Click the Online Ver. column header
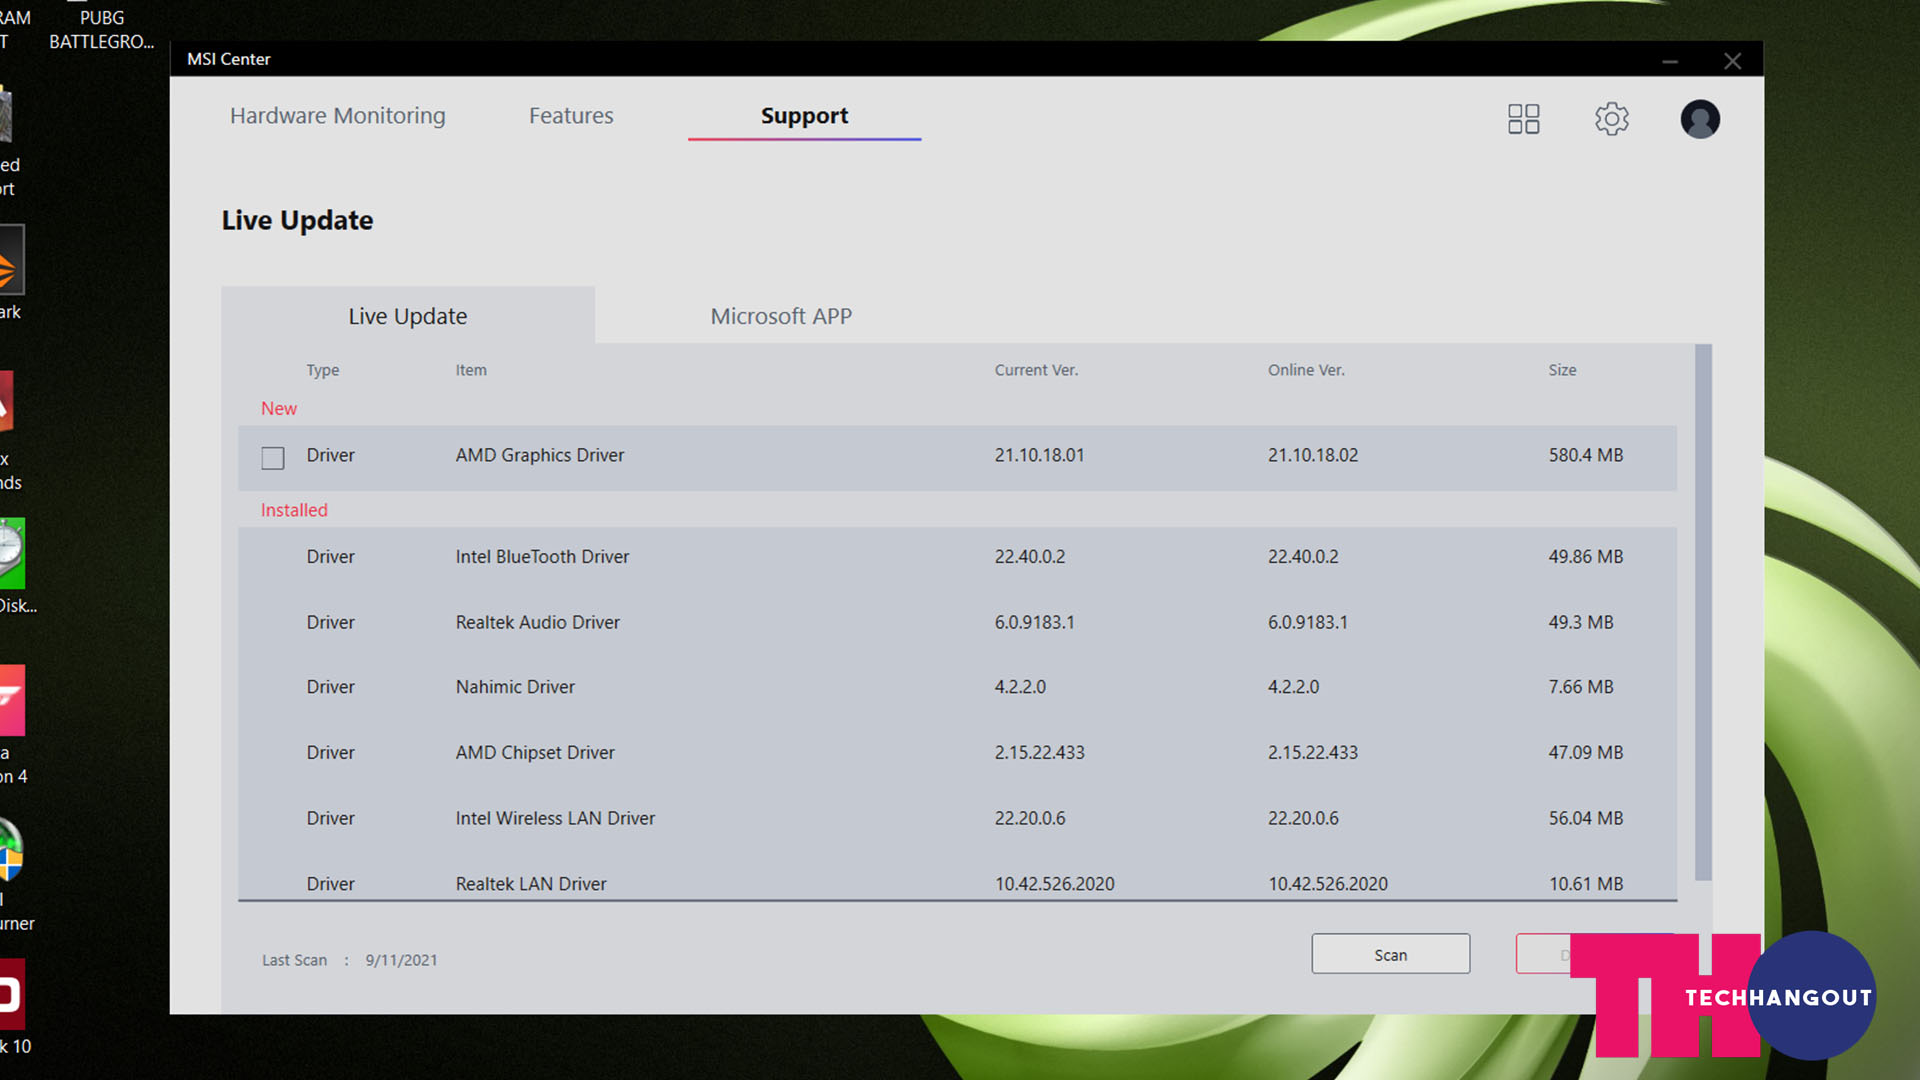 [1306, 370]
